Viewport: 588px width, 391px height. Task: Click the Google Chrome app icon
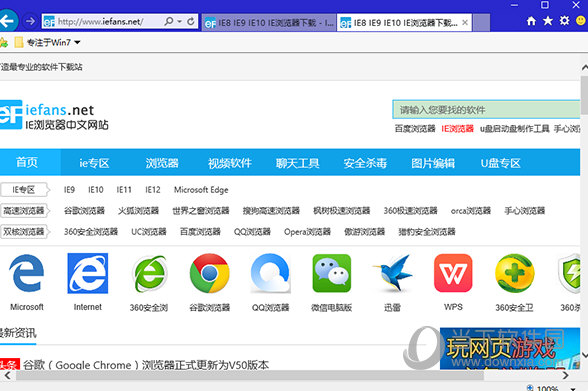210,273
